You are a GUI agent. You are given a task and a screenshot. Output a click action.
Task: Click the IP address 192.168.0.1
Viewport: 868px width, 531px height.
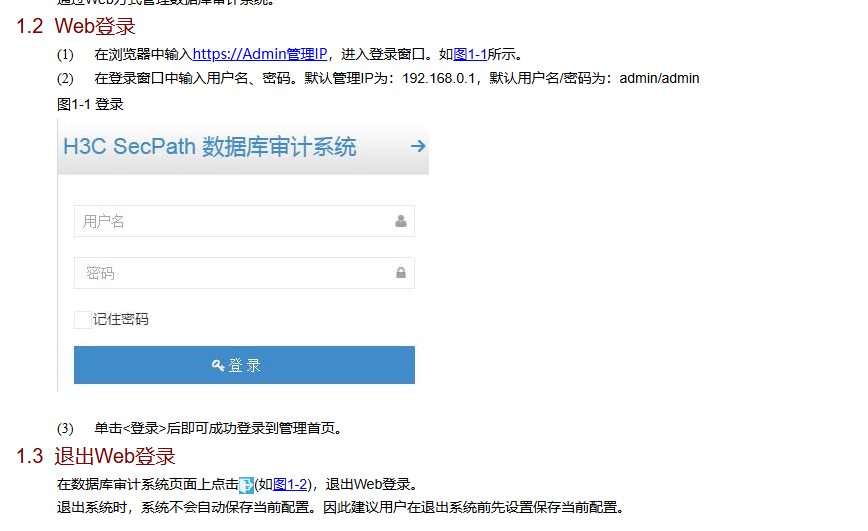[438, 79]
